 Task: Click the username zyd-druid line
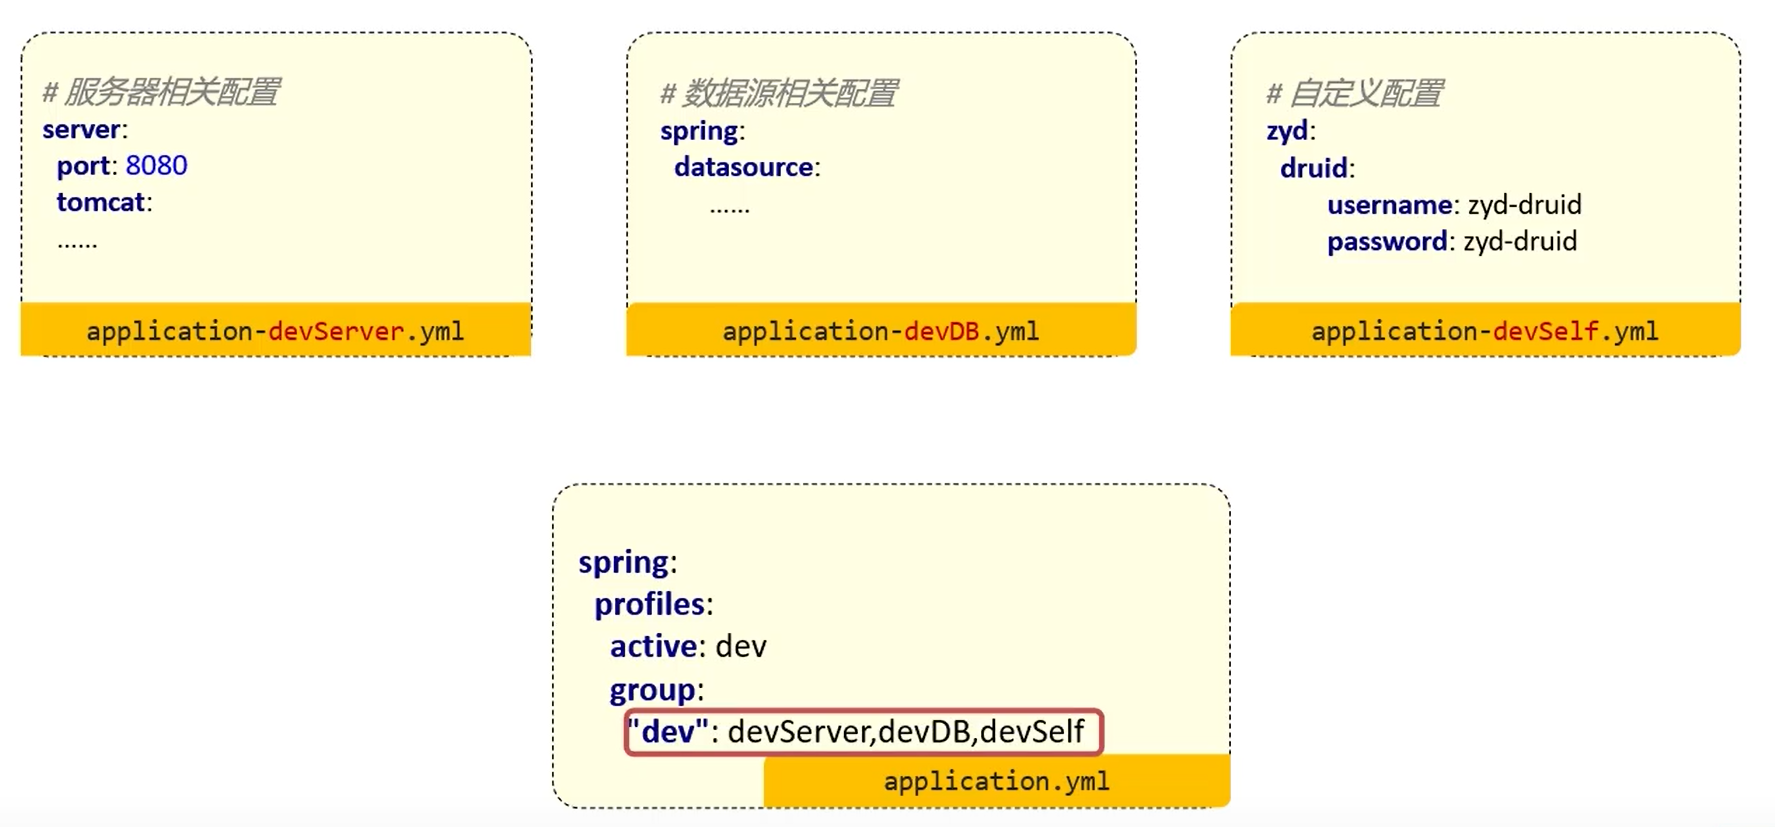[1453, 205]
